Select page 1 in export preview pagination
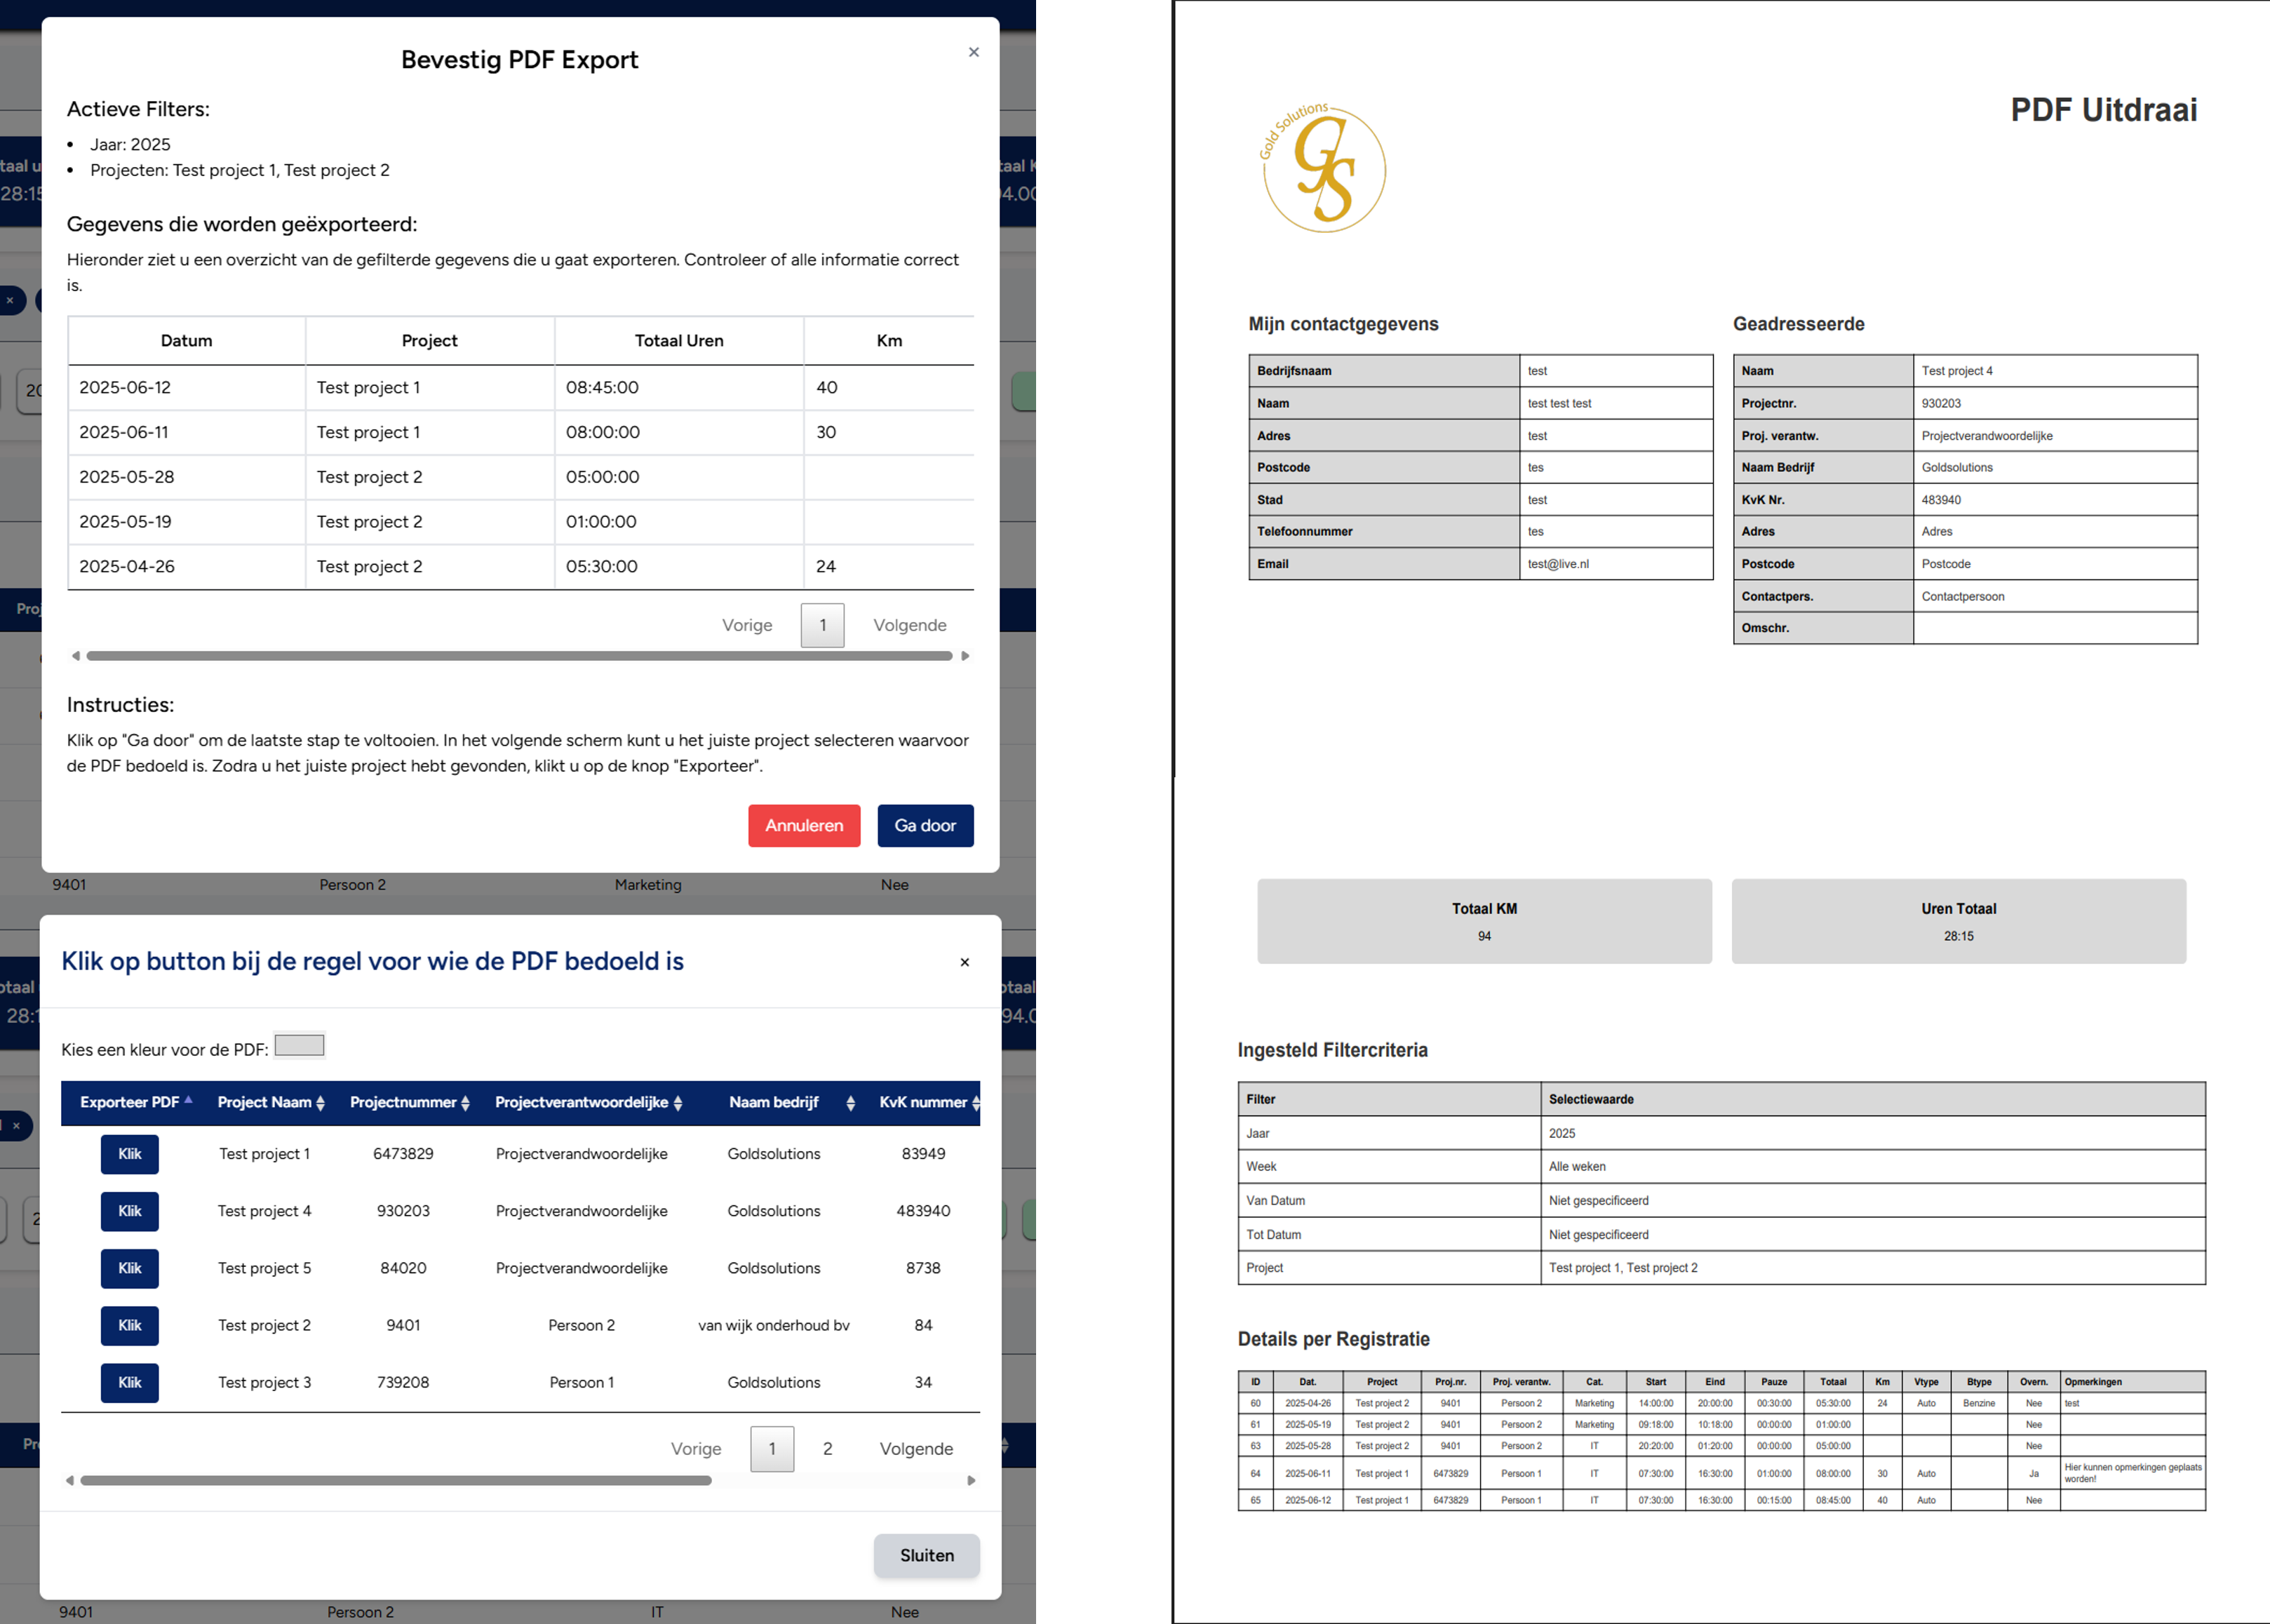Screen dimensions: 2270x1624 [x=822, y=625]
